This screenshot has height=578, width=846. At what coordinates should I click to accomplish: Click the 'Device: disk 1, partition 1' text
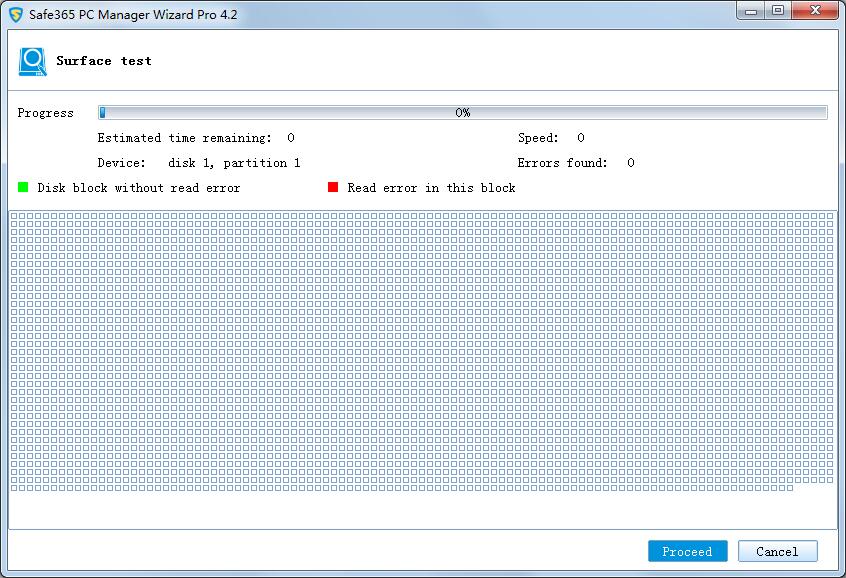[198, 163]
